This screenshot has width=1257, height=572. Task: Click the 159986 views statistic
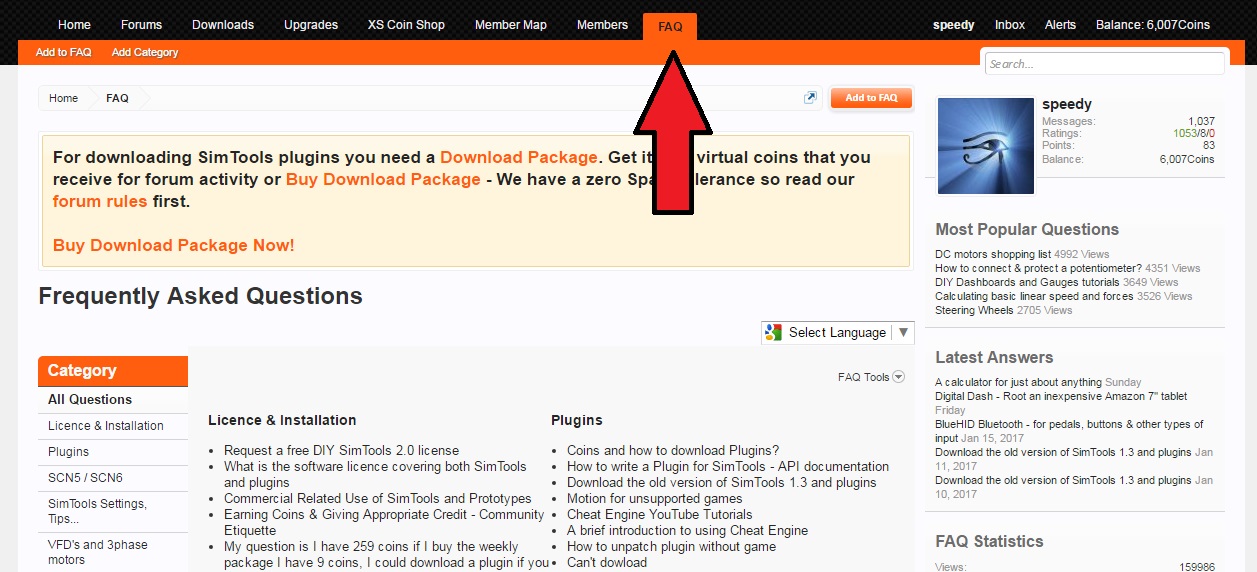(x=1196, y=567)
